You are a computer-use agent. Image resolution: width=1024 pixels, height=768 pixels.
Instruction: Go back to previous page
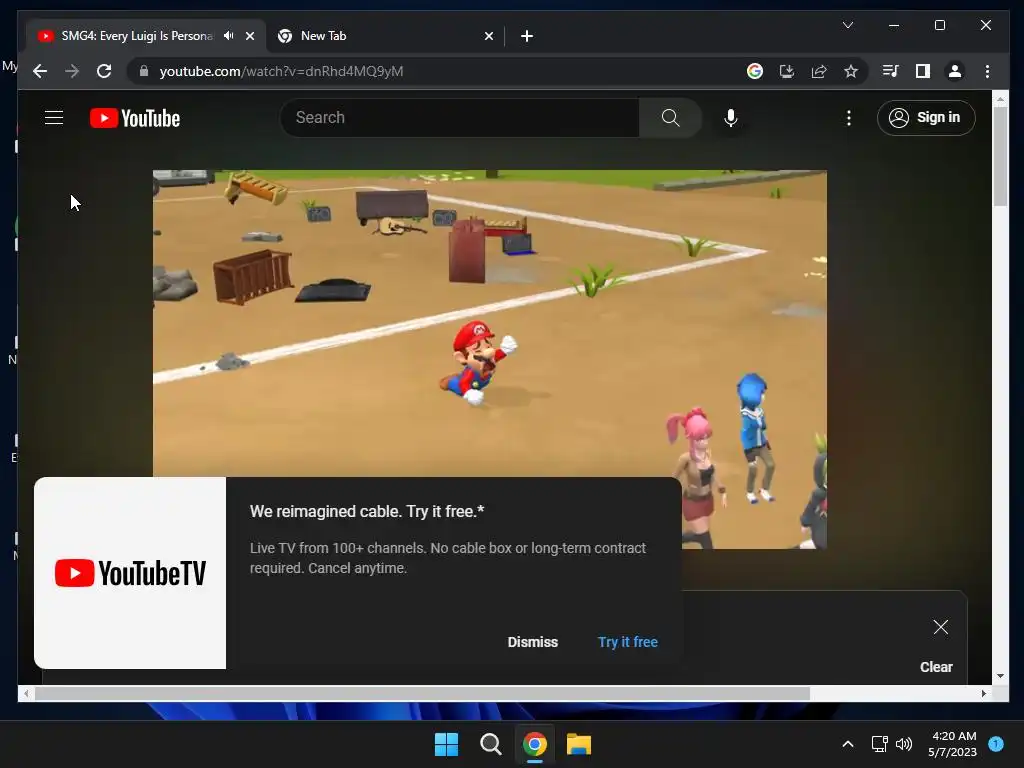tap(40, 71)
